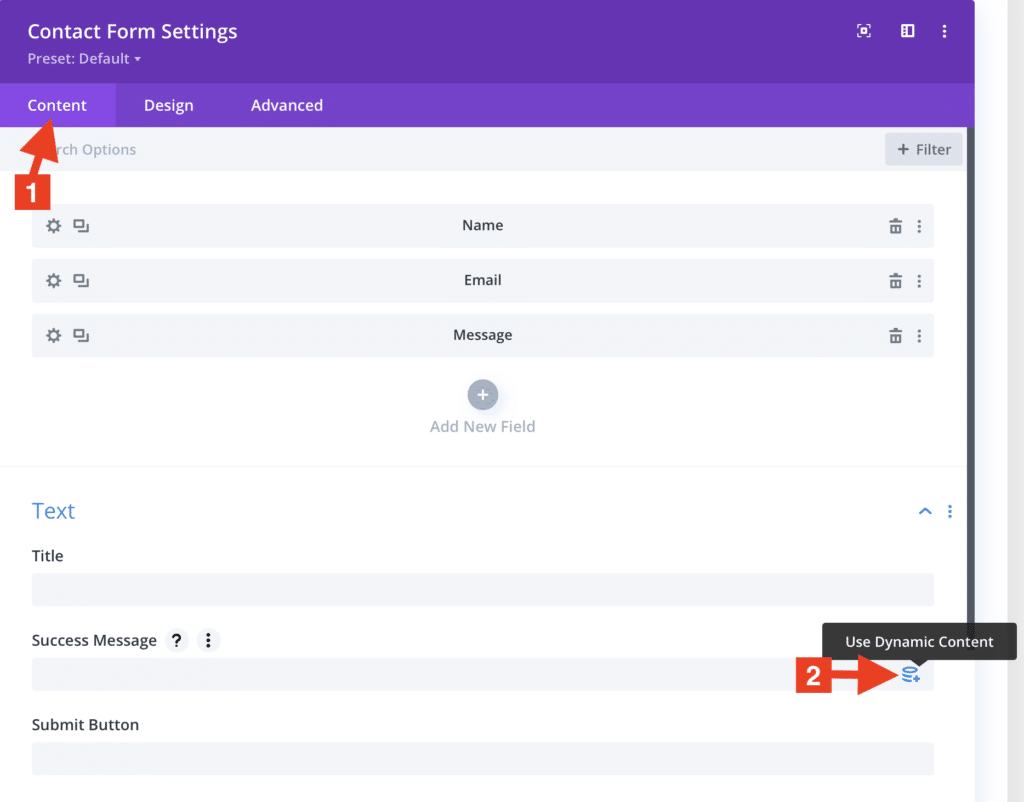Click the Filter button

(x=923, y=150)
